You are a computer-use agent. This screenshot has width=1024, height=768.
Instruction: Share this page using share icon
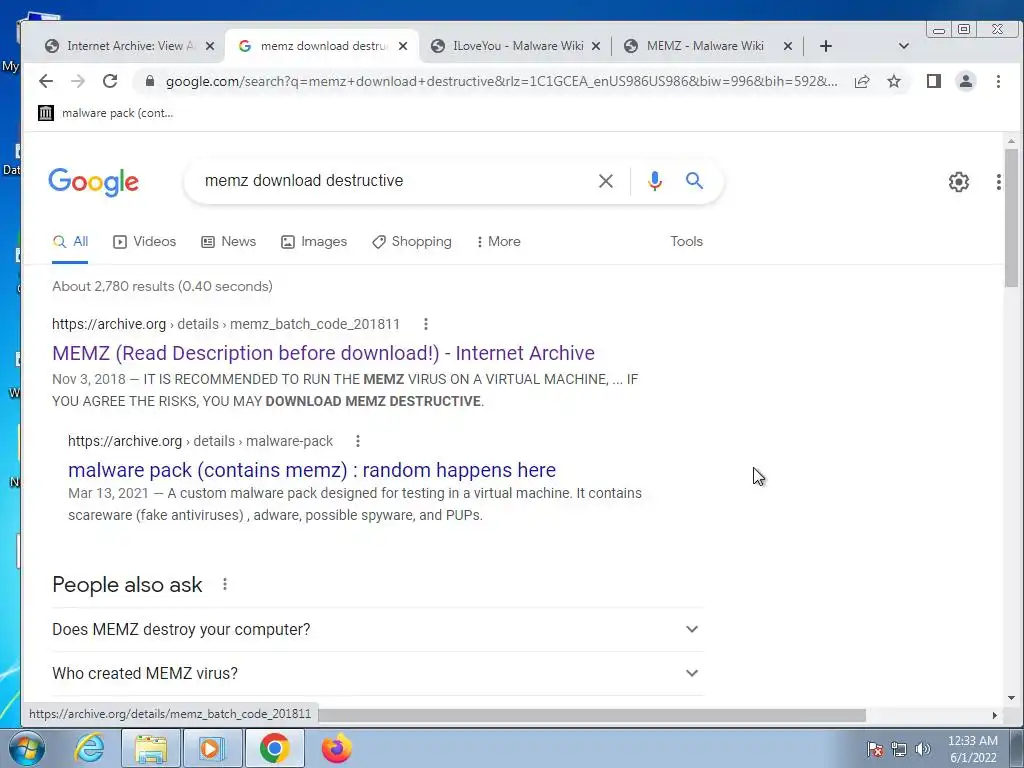862,81
